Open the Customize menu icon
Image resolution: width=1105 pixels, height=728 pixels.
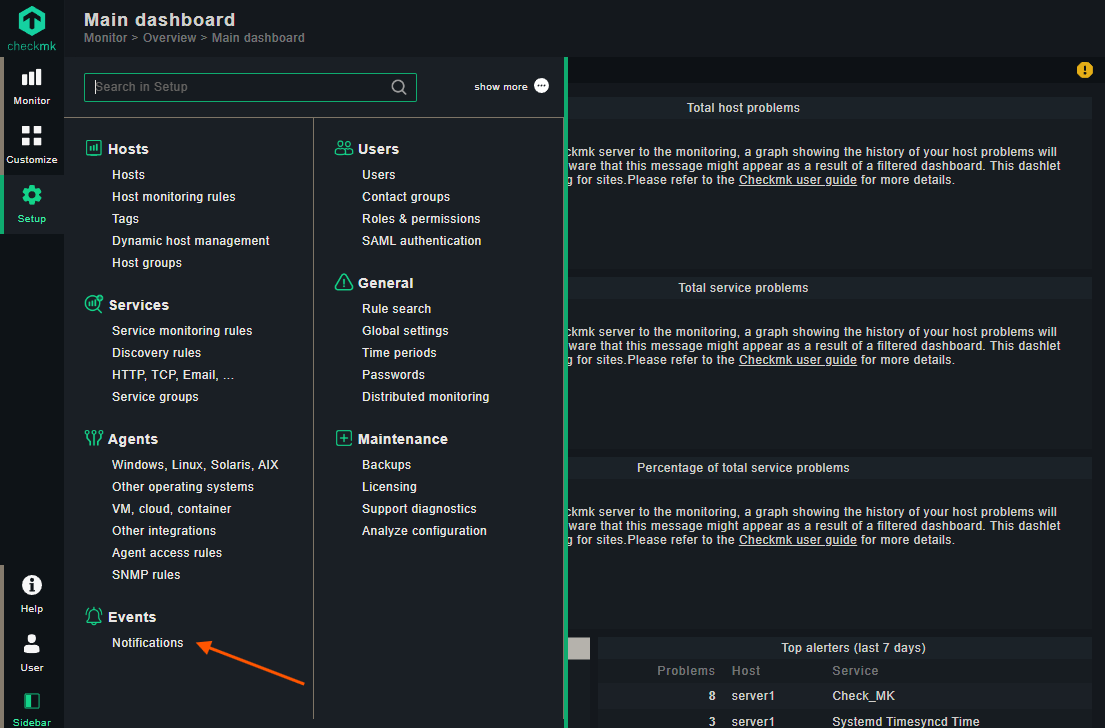coord(32,136)
